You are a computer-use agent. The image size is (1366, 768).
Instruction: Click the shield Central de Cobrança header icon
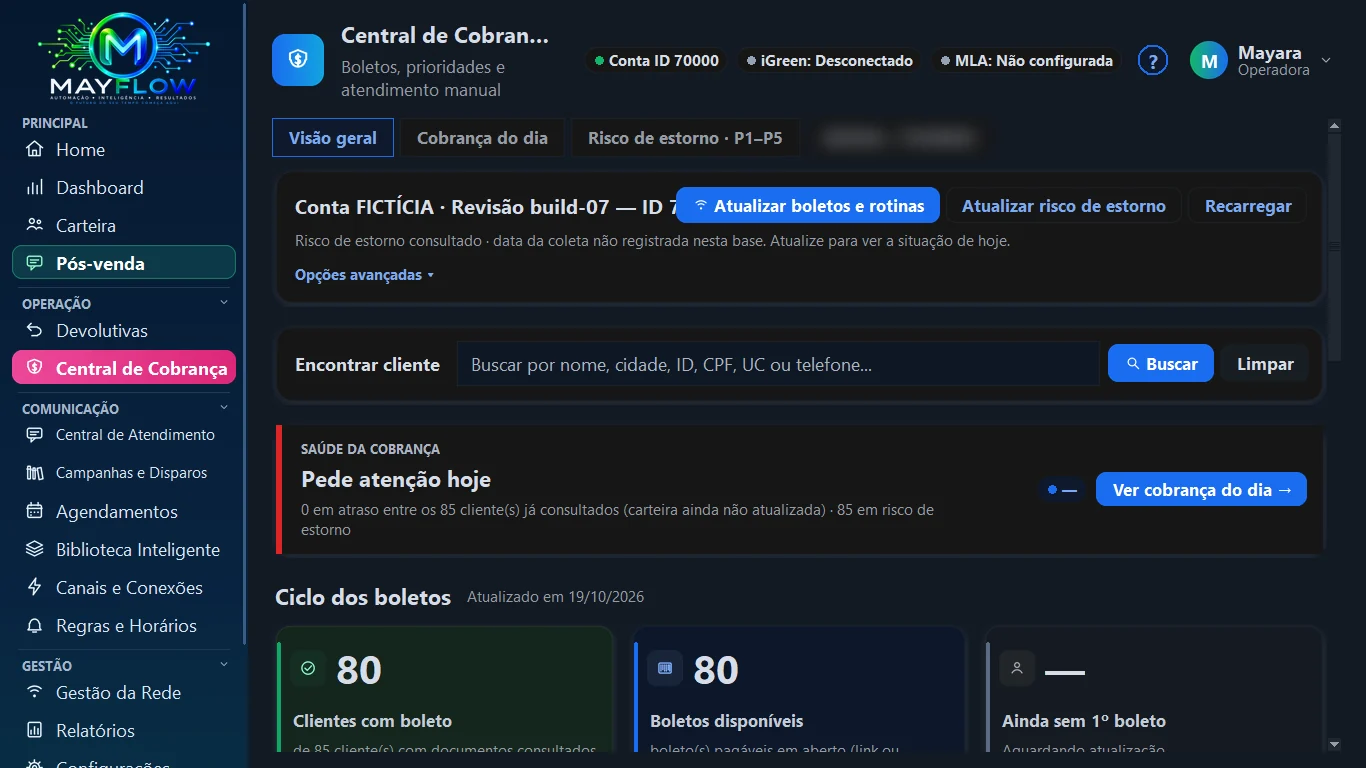click(x=298, y=60)
